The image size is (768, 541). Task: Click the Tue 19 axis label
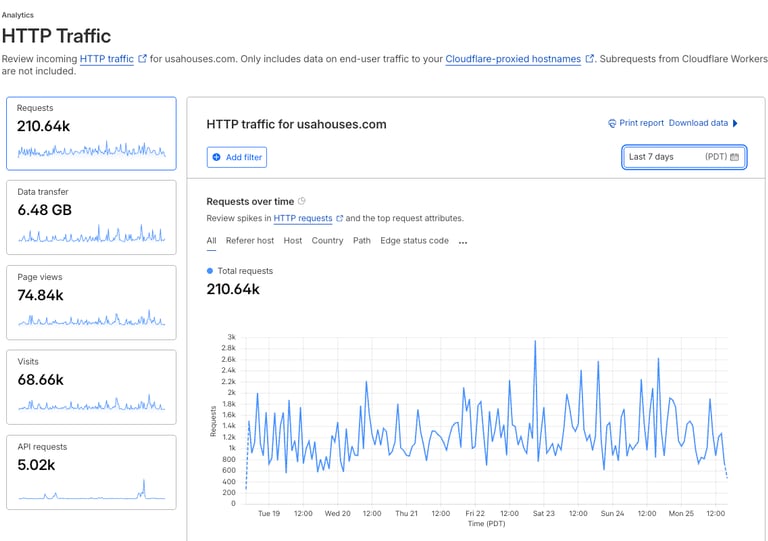pos(269,513)
